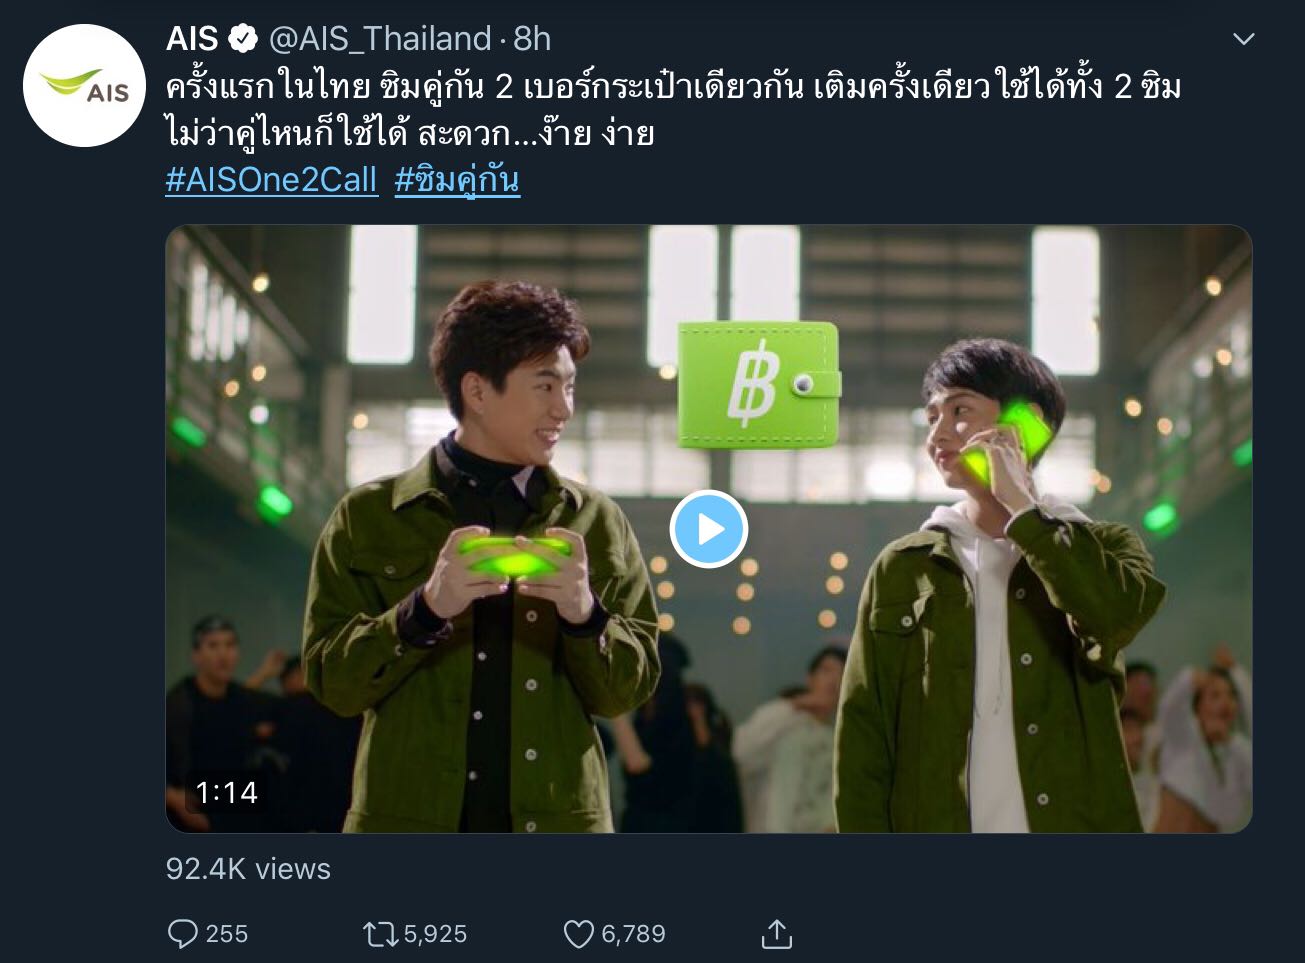Click the tweet's Thai body text
Screen dimensions: 1305x963
pyautogui.click(x=673, y=109)
